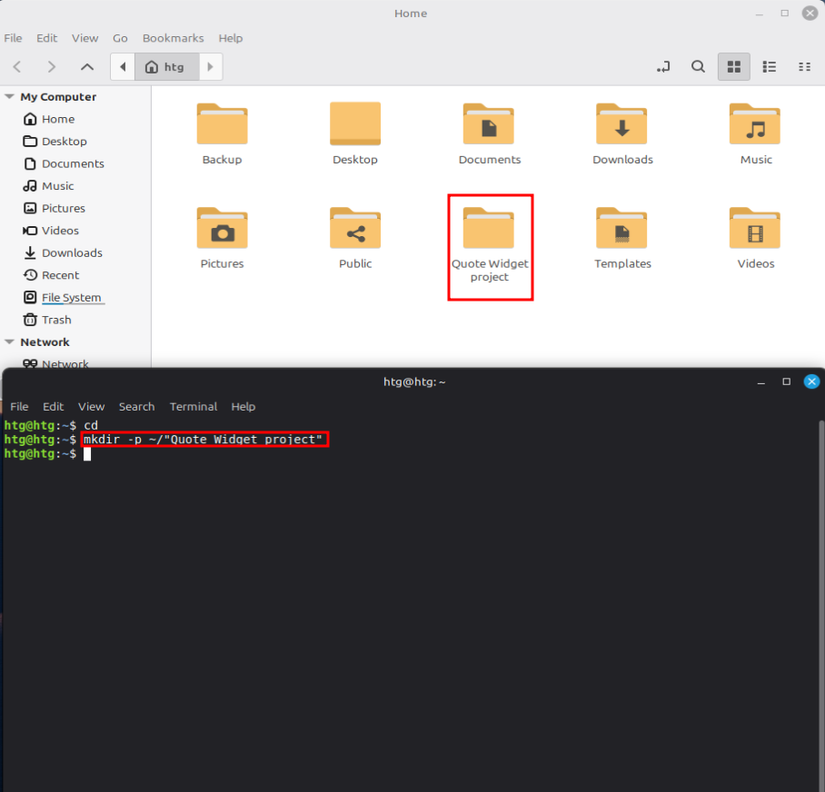The width and height of the screenshot is (825, 792).
Task: Toggle the location entry bar icon
Action: [663, 66]
